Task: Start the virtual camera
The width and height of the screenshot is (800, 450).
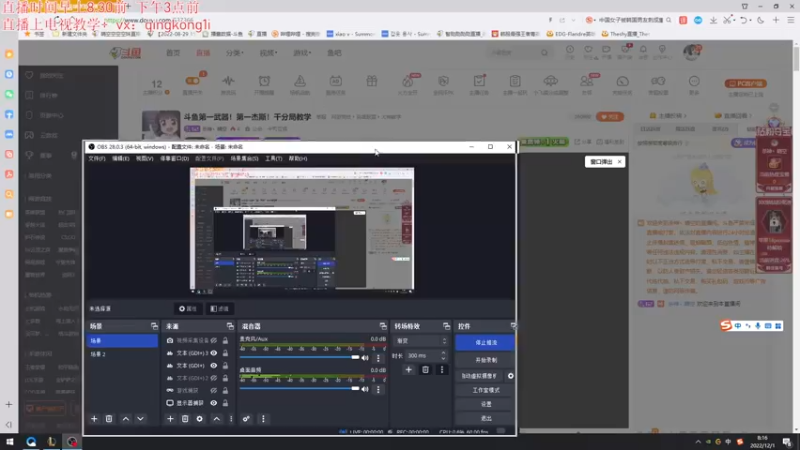Action: pyautogui.click(x=480, y=376)
